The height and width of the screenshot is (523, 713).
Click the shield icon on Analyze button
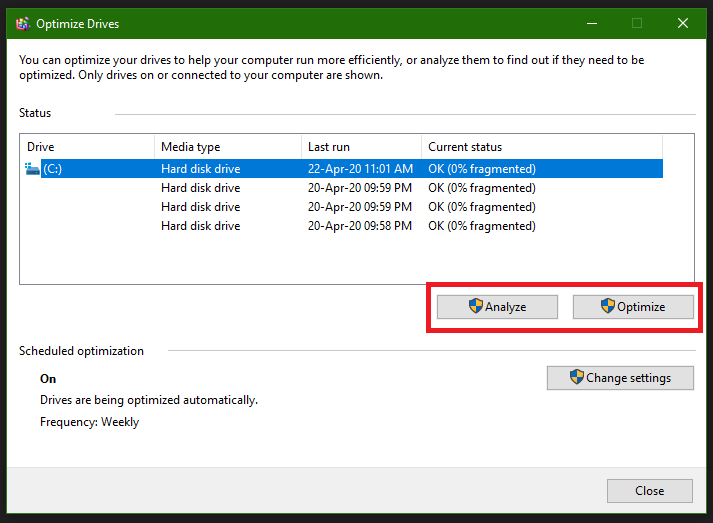(x=476, y=306)
